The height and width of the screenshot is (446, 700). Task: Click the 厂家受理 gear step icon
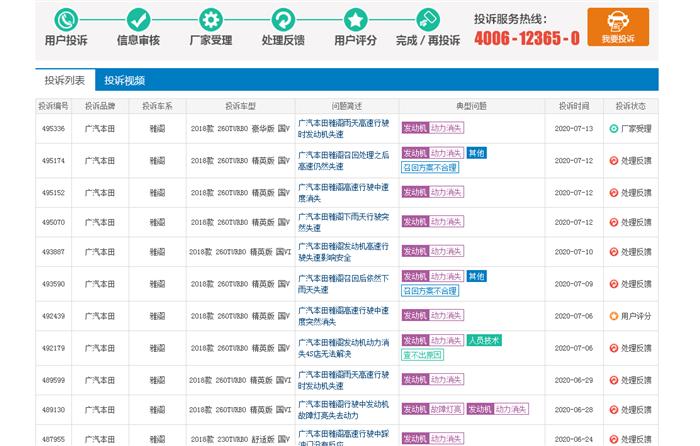[x=211, y=20]
